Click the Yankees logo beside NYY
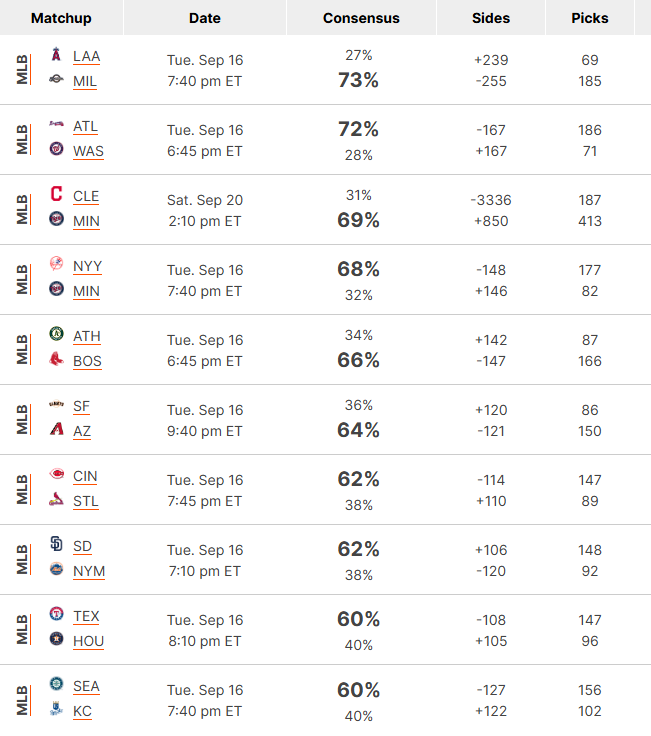The width and height of the screenshot is (651, 736). coord(56,263)
